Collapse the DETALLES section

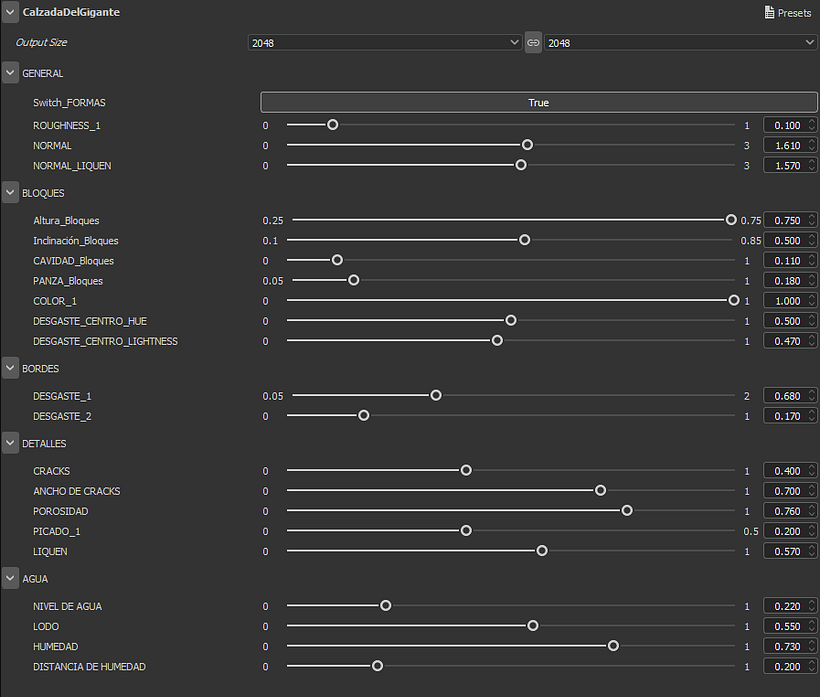coord(10,443)
